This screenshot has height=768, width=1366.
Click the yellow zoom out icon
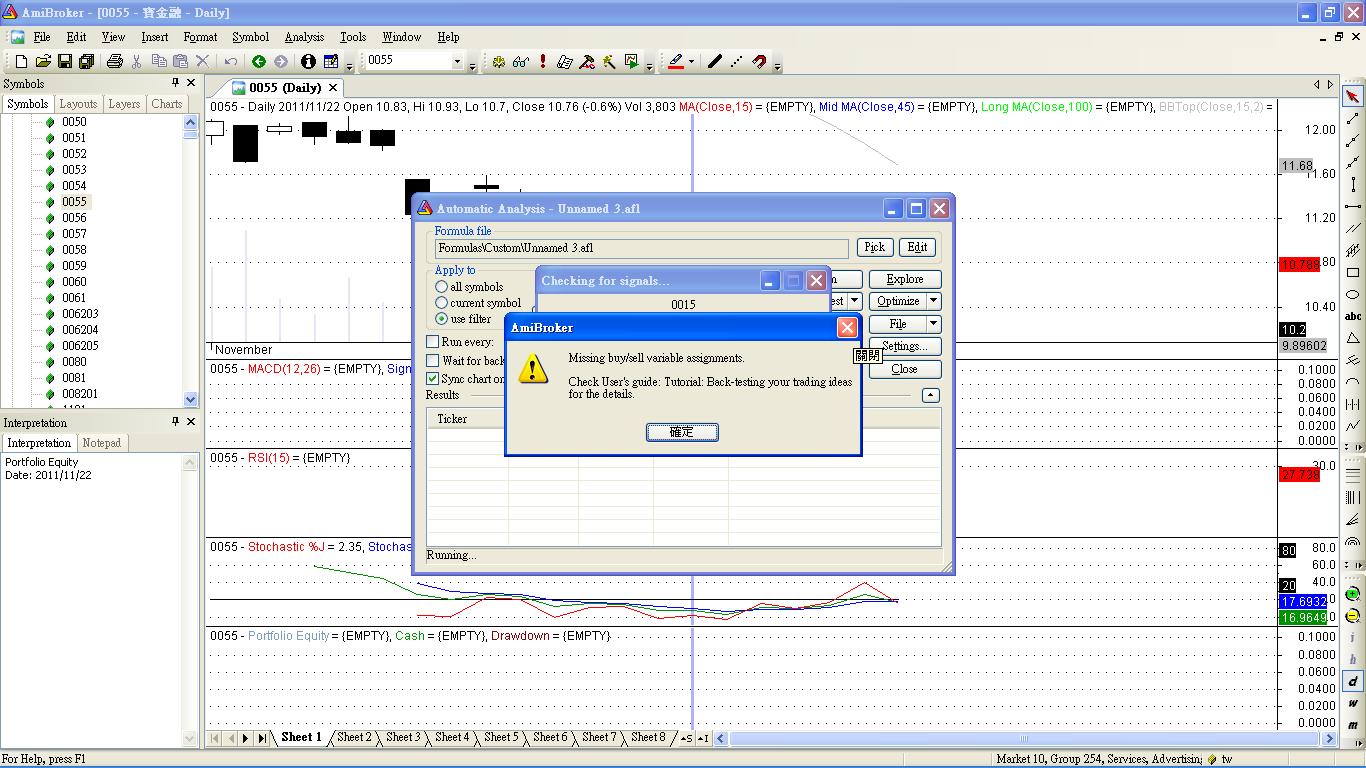pyautogui.click(x=1353, y=616)
